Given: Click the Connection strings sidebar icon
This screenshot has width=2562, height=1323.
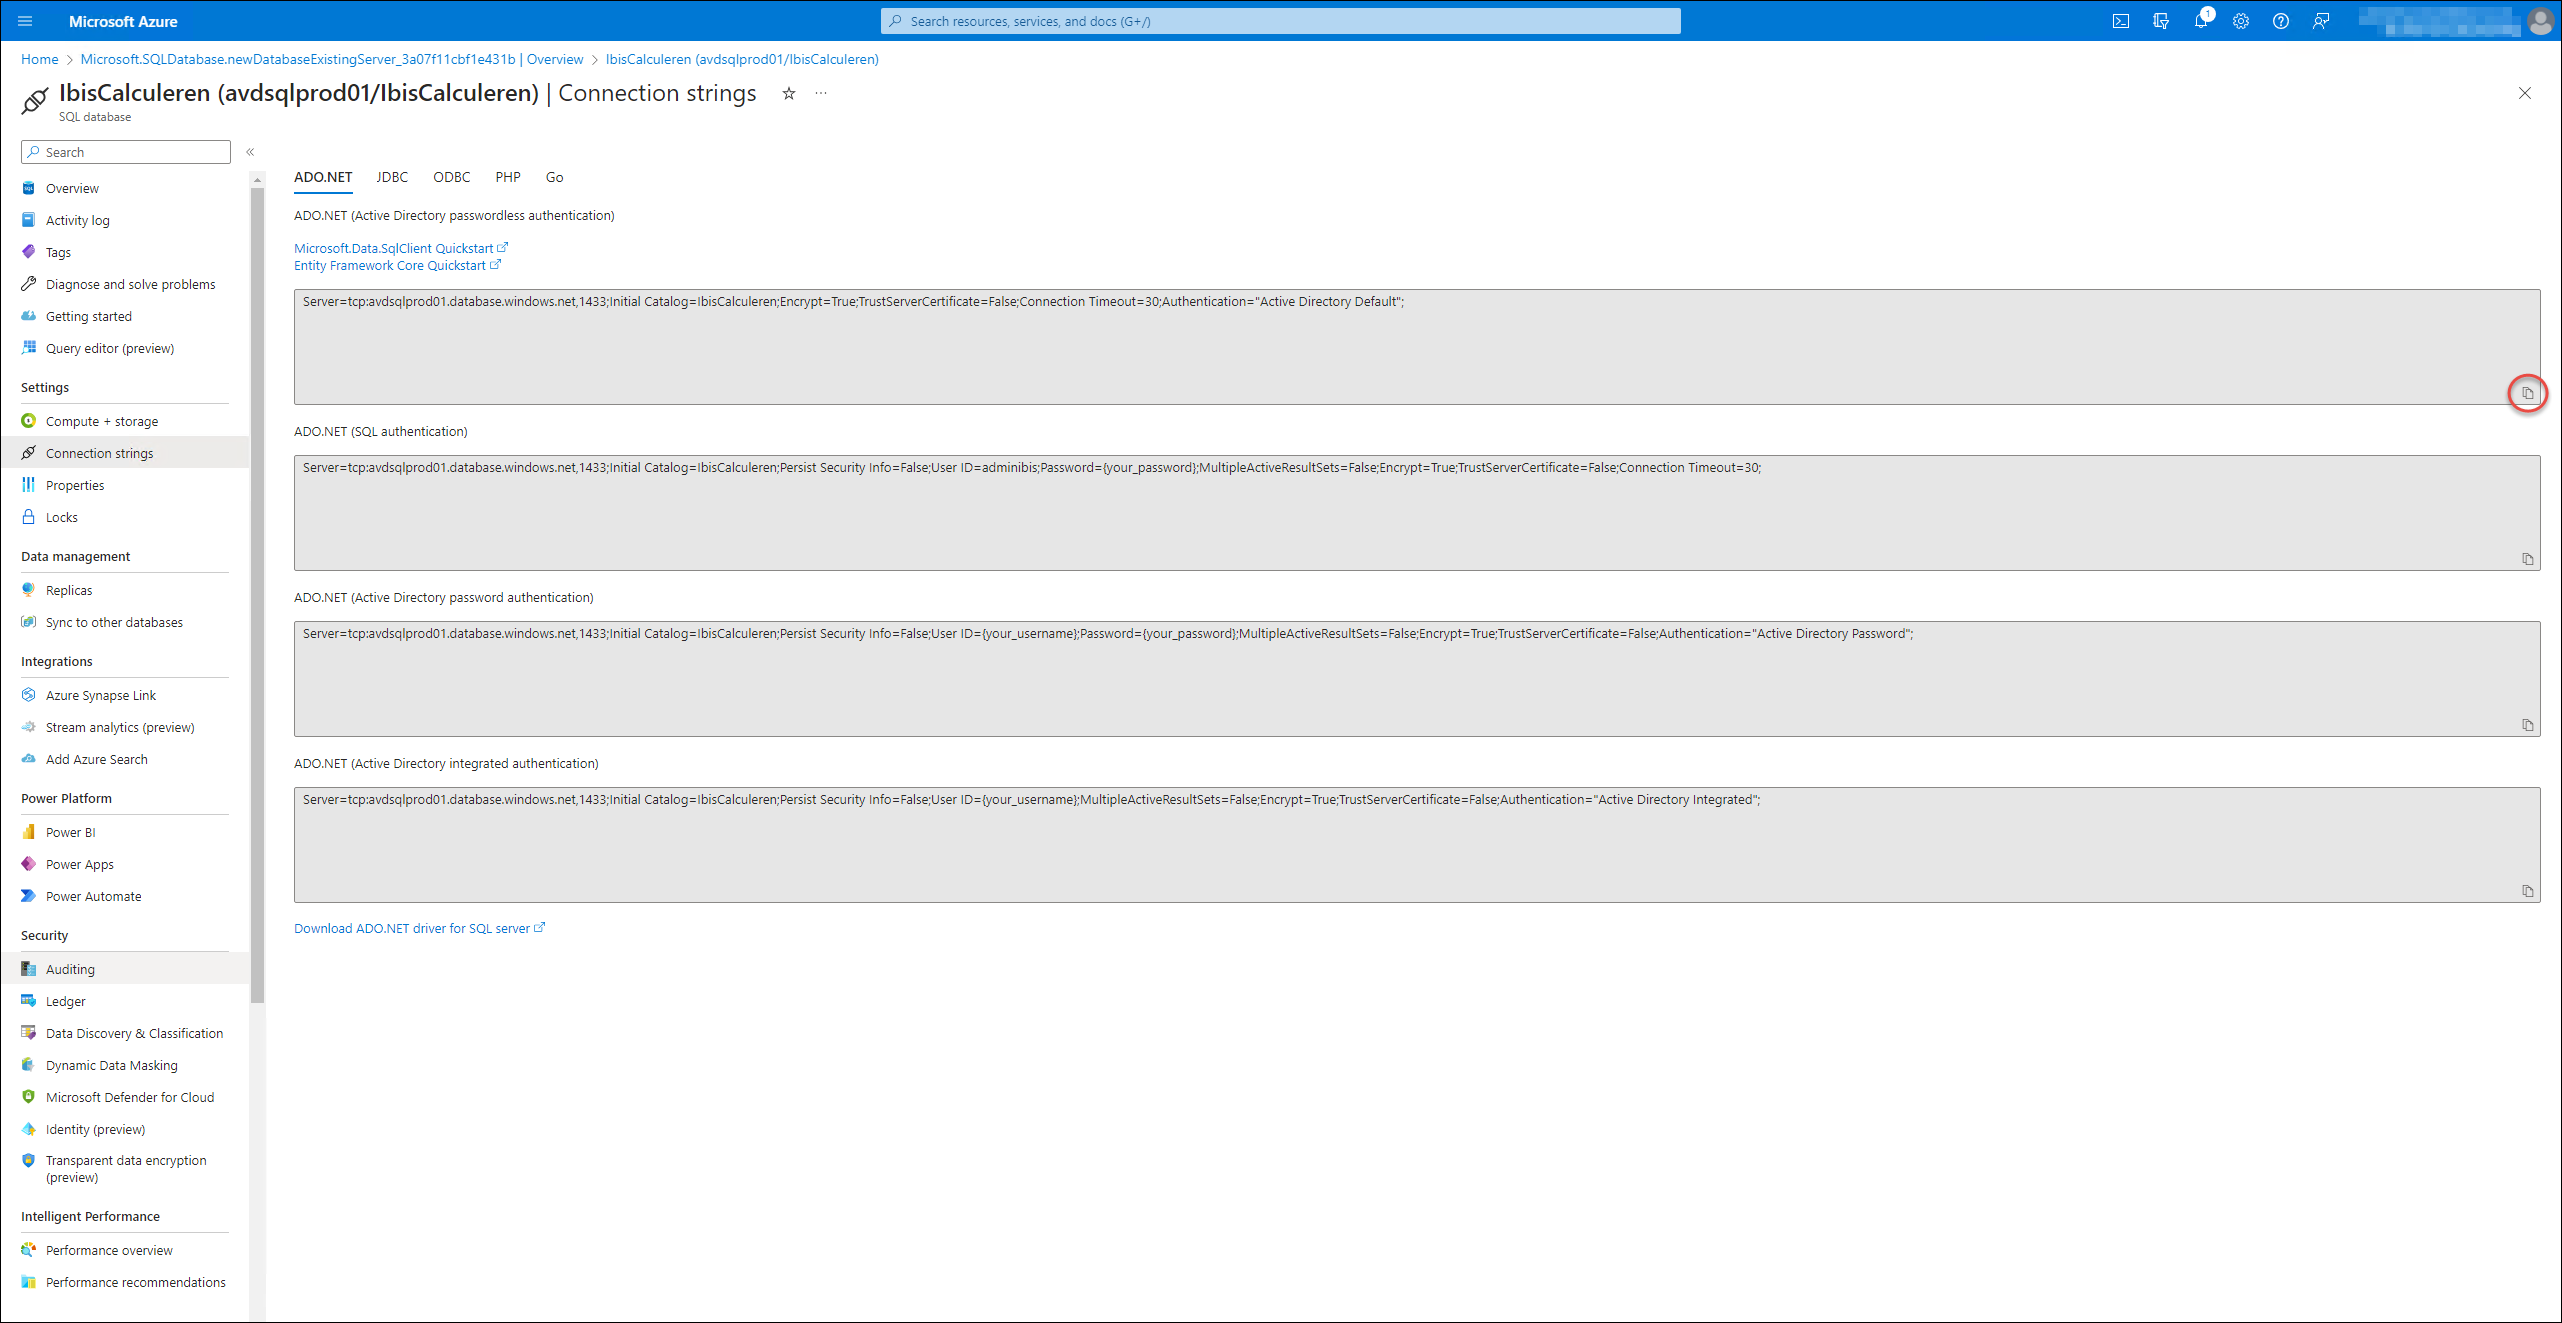Looking at the screenshot, I should 29,452.
